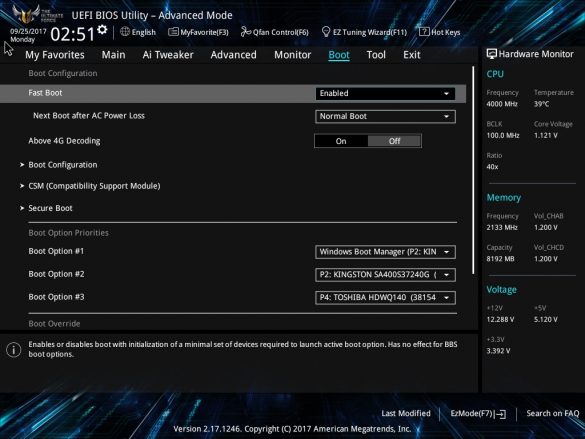This screenshot has width=585, height=439.
Task: Click the Boot Option #2 label
Action: [x=56, y=274]
